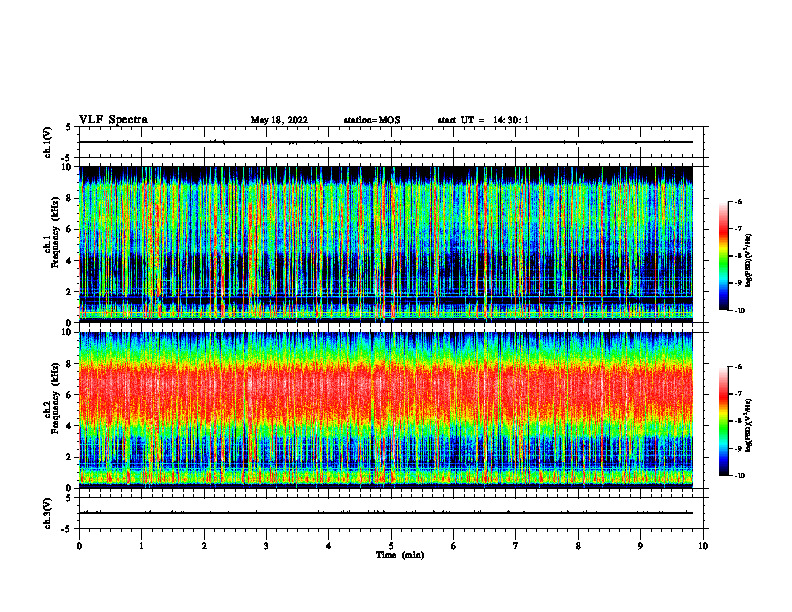Select the "ch.1(V)" waveform axis label
The width and height of the screenshot is (792, 612).
pyautogui.click(x=48, y=142)
